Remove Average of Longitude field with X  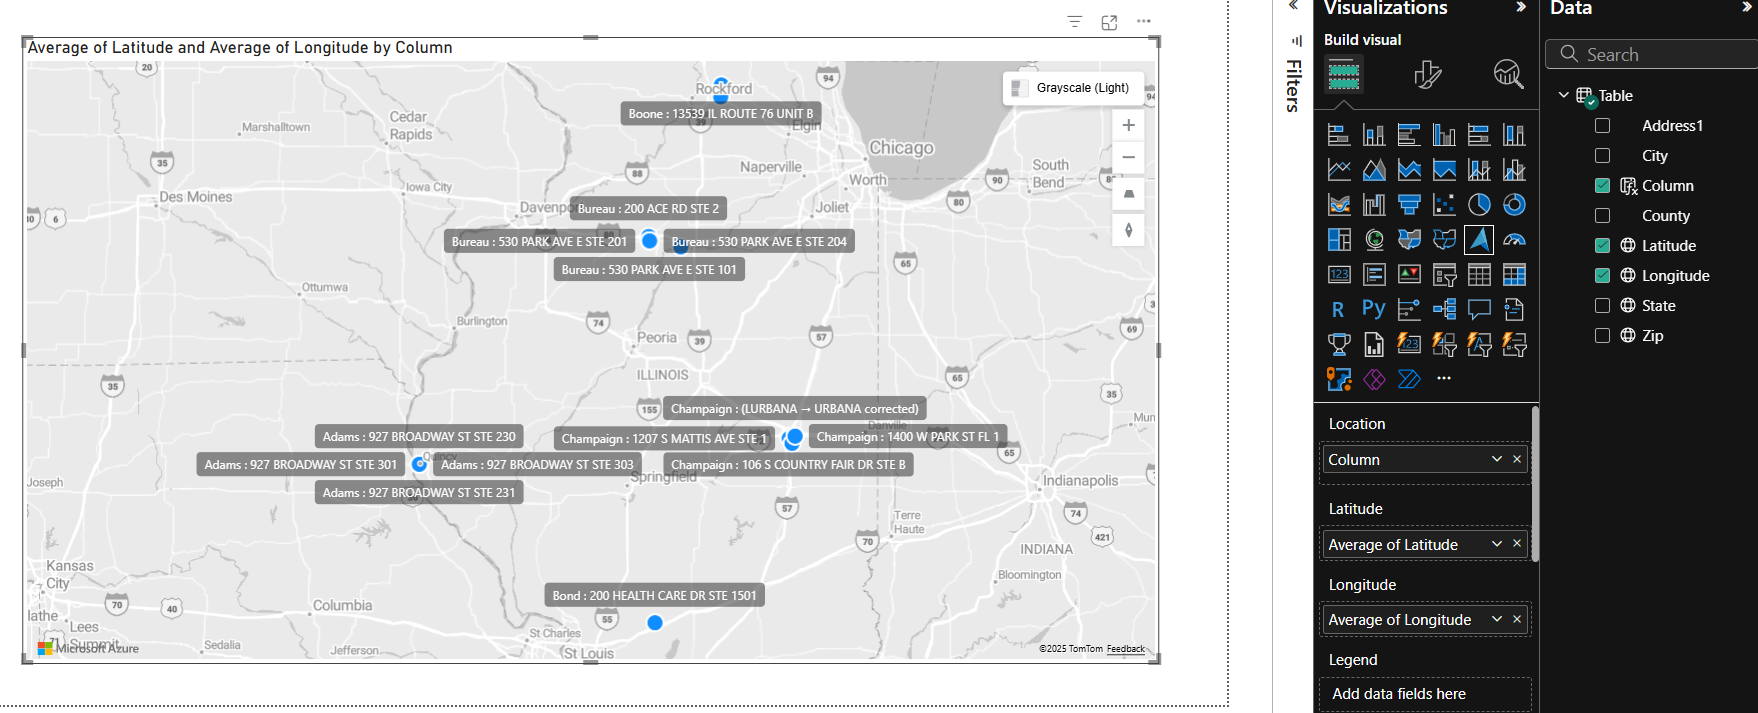1517,619
